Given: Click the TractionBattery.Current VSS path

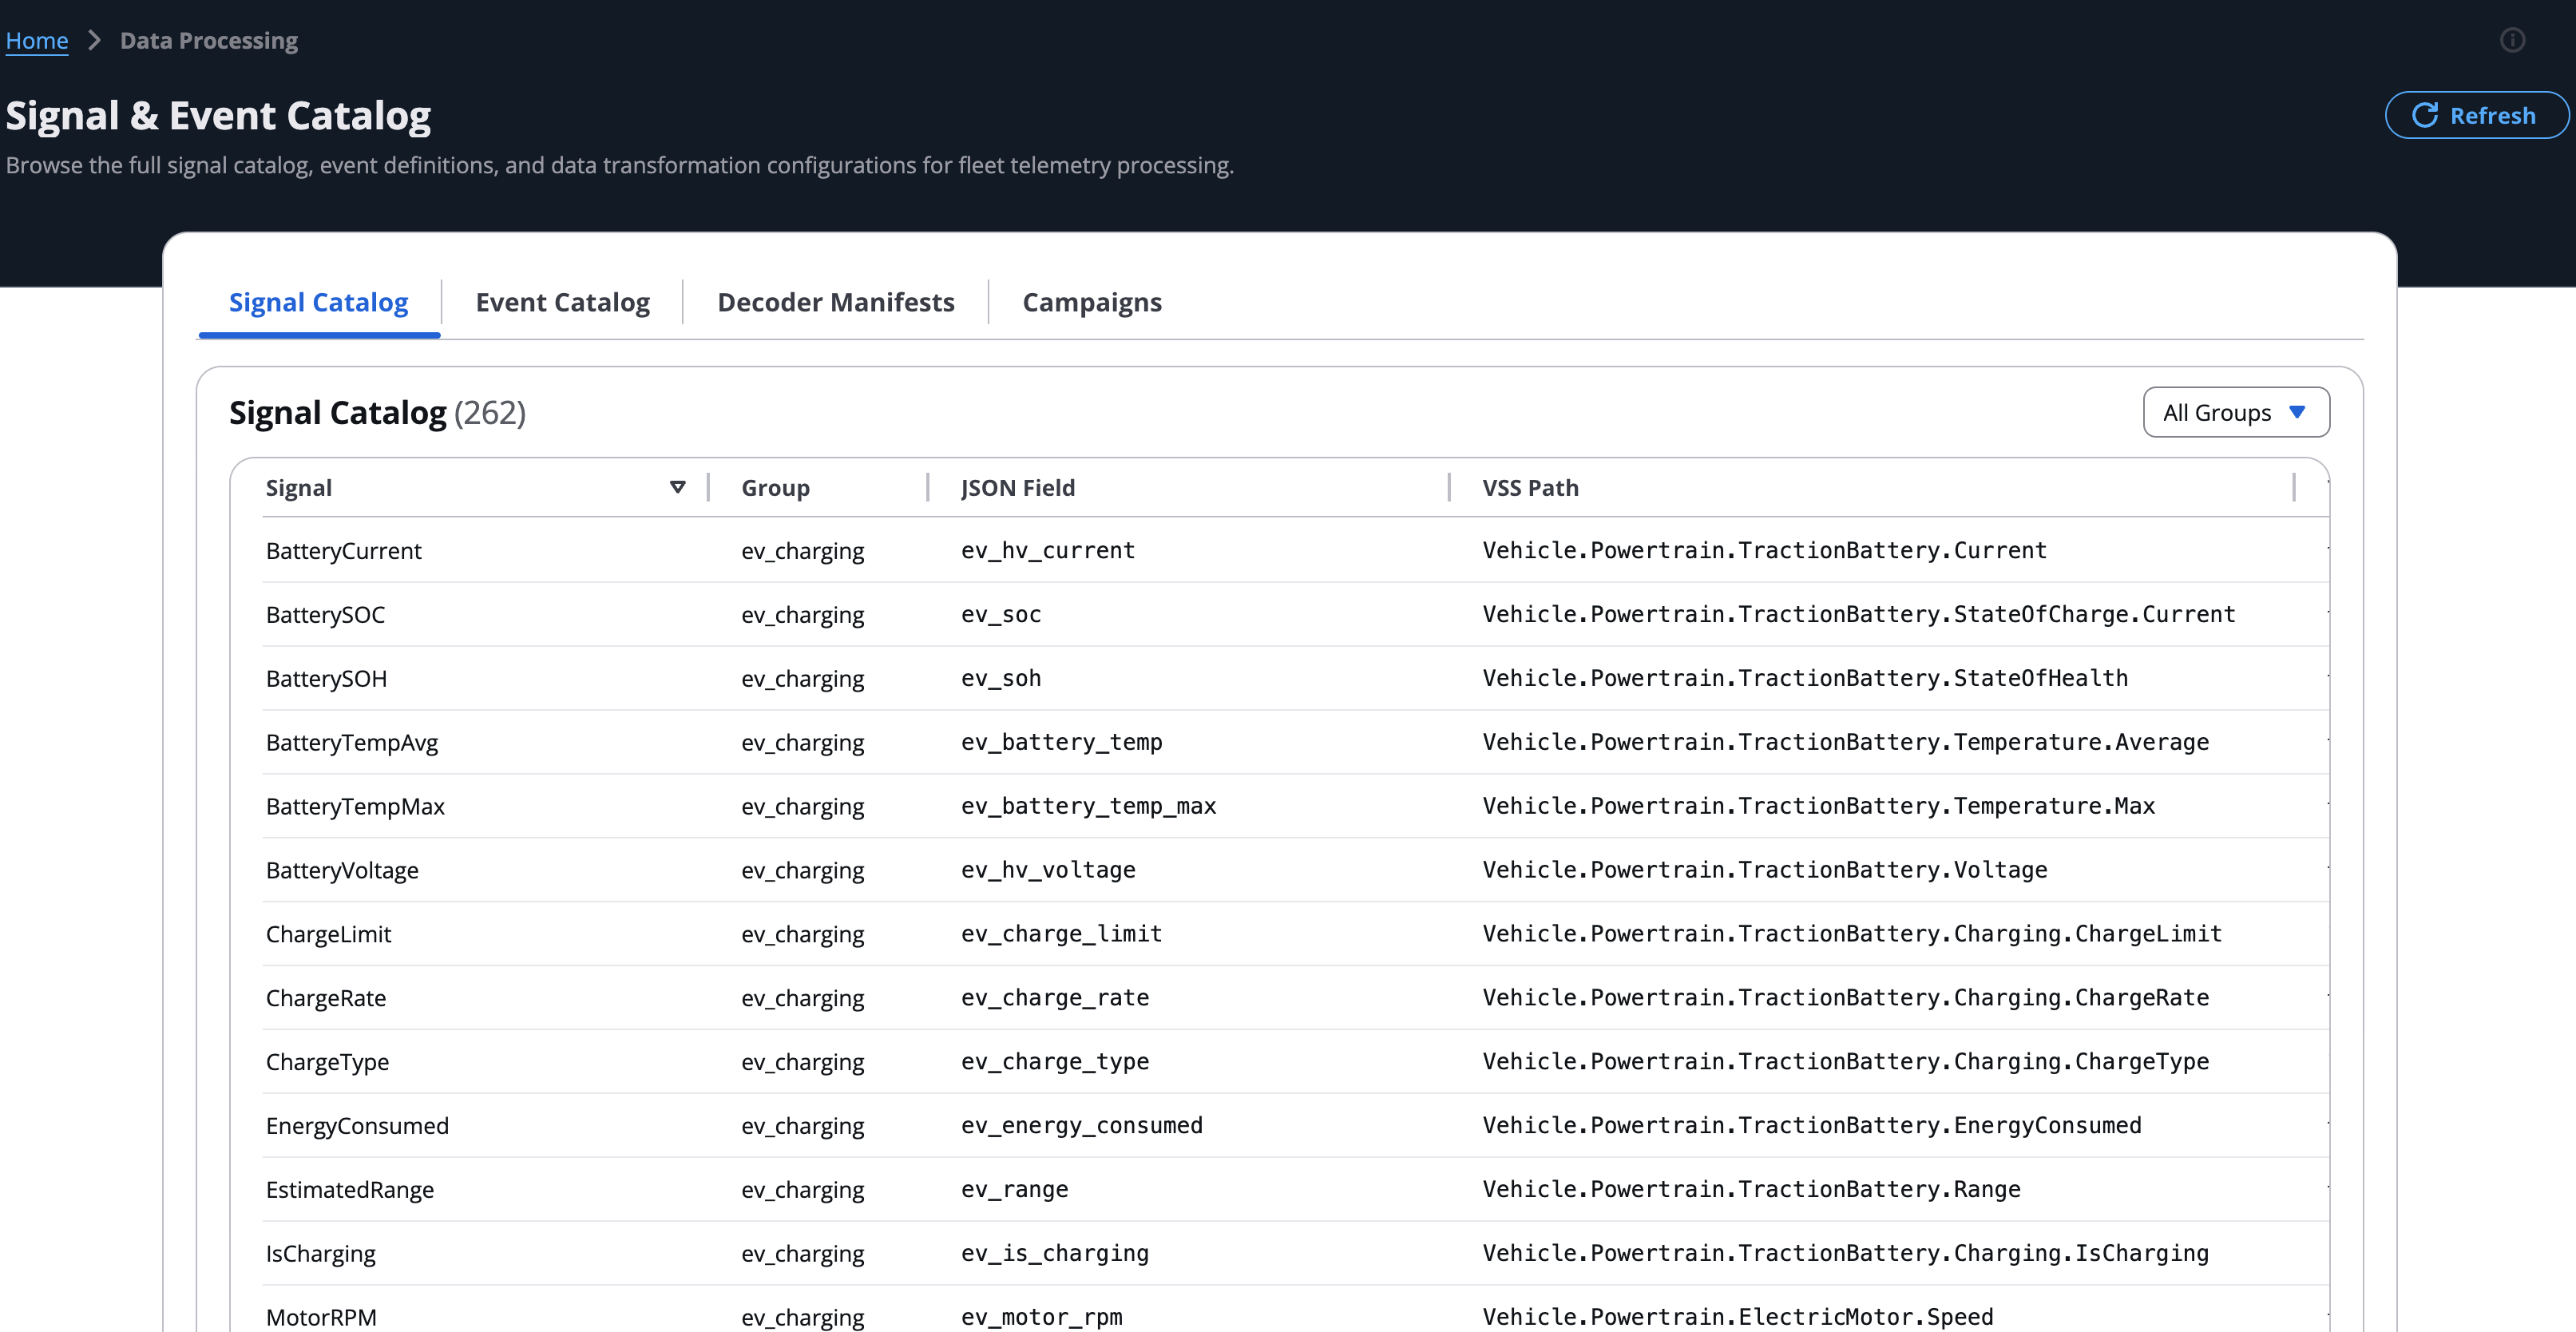Looking at the screenshot, I should [1764, 550].
